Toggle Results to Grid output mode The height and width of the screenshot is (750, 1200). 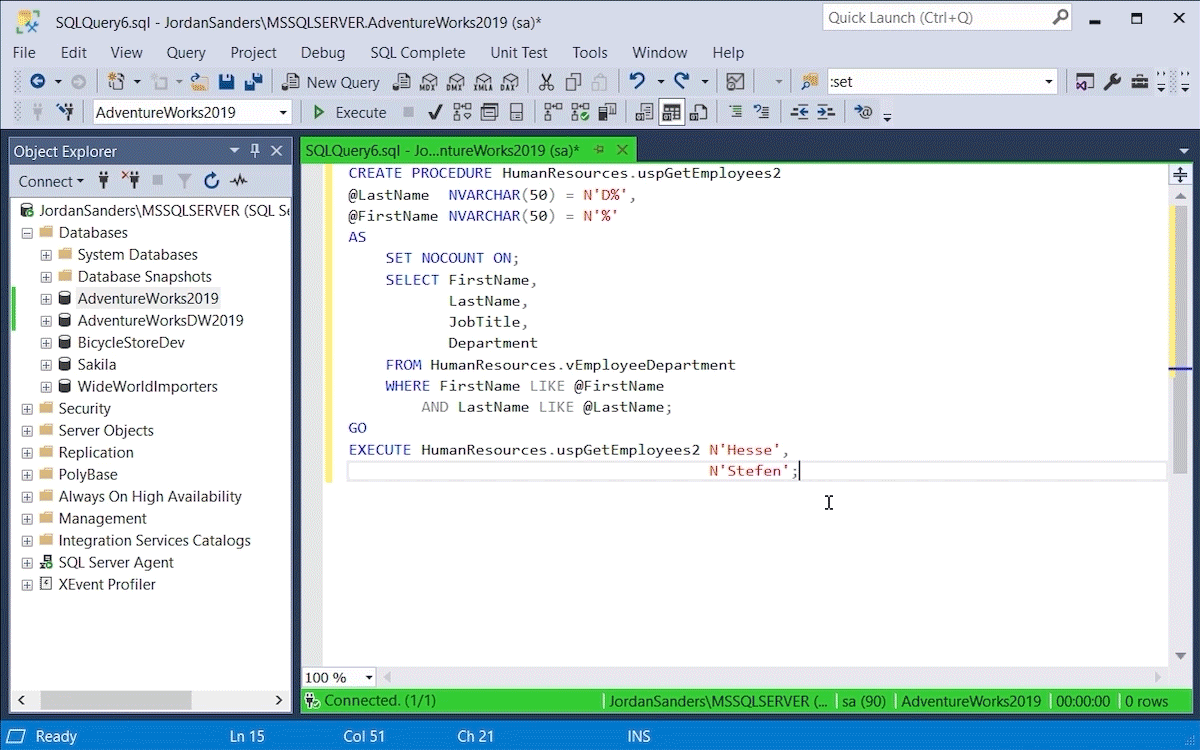pos(671,112)
